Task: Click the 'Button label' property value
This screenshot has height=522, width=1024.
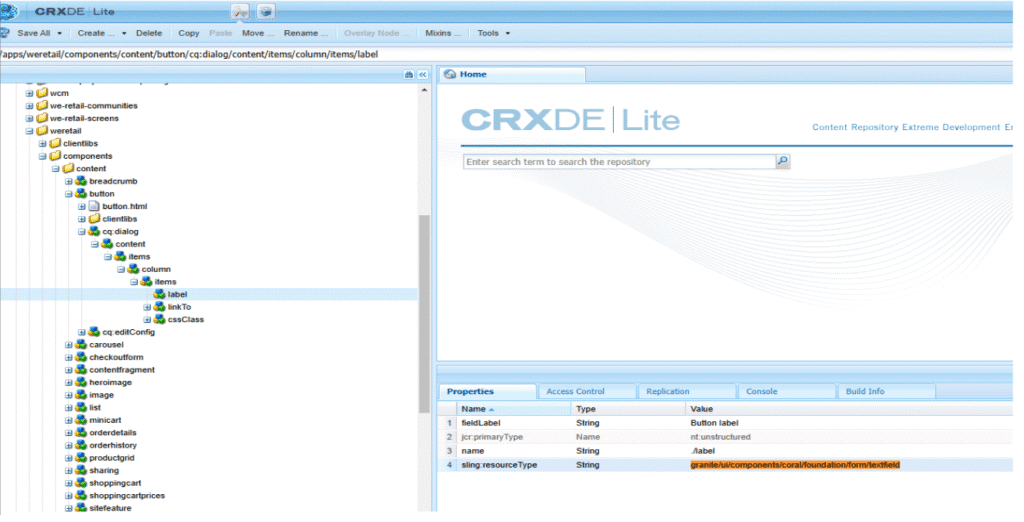Action: coord(714,423)
